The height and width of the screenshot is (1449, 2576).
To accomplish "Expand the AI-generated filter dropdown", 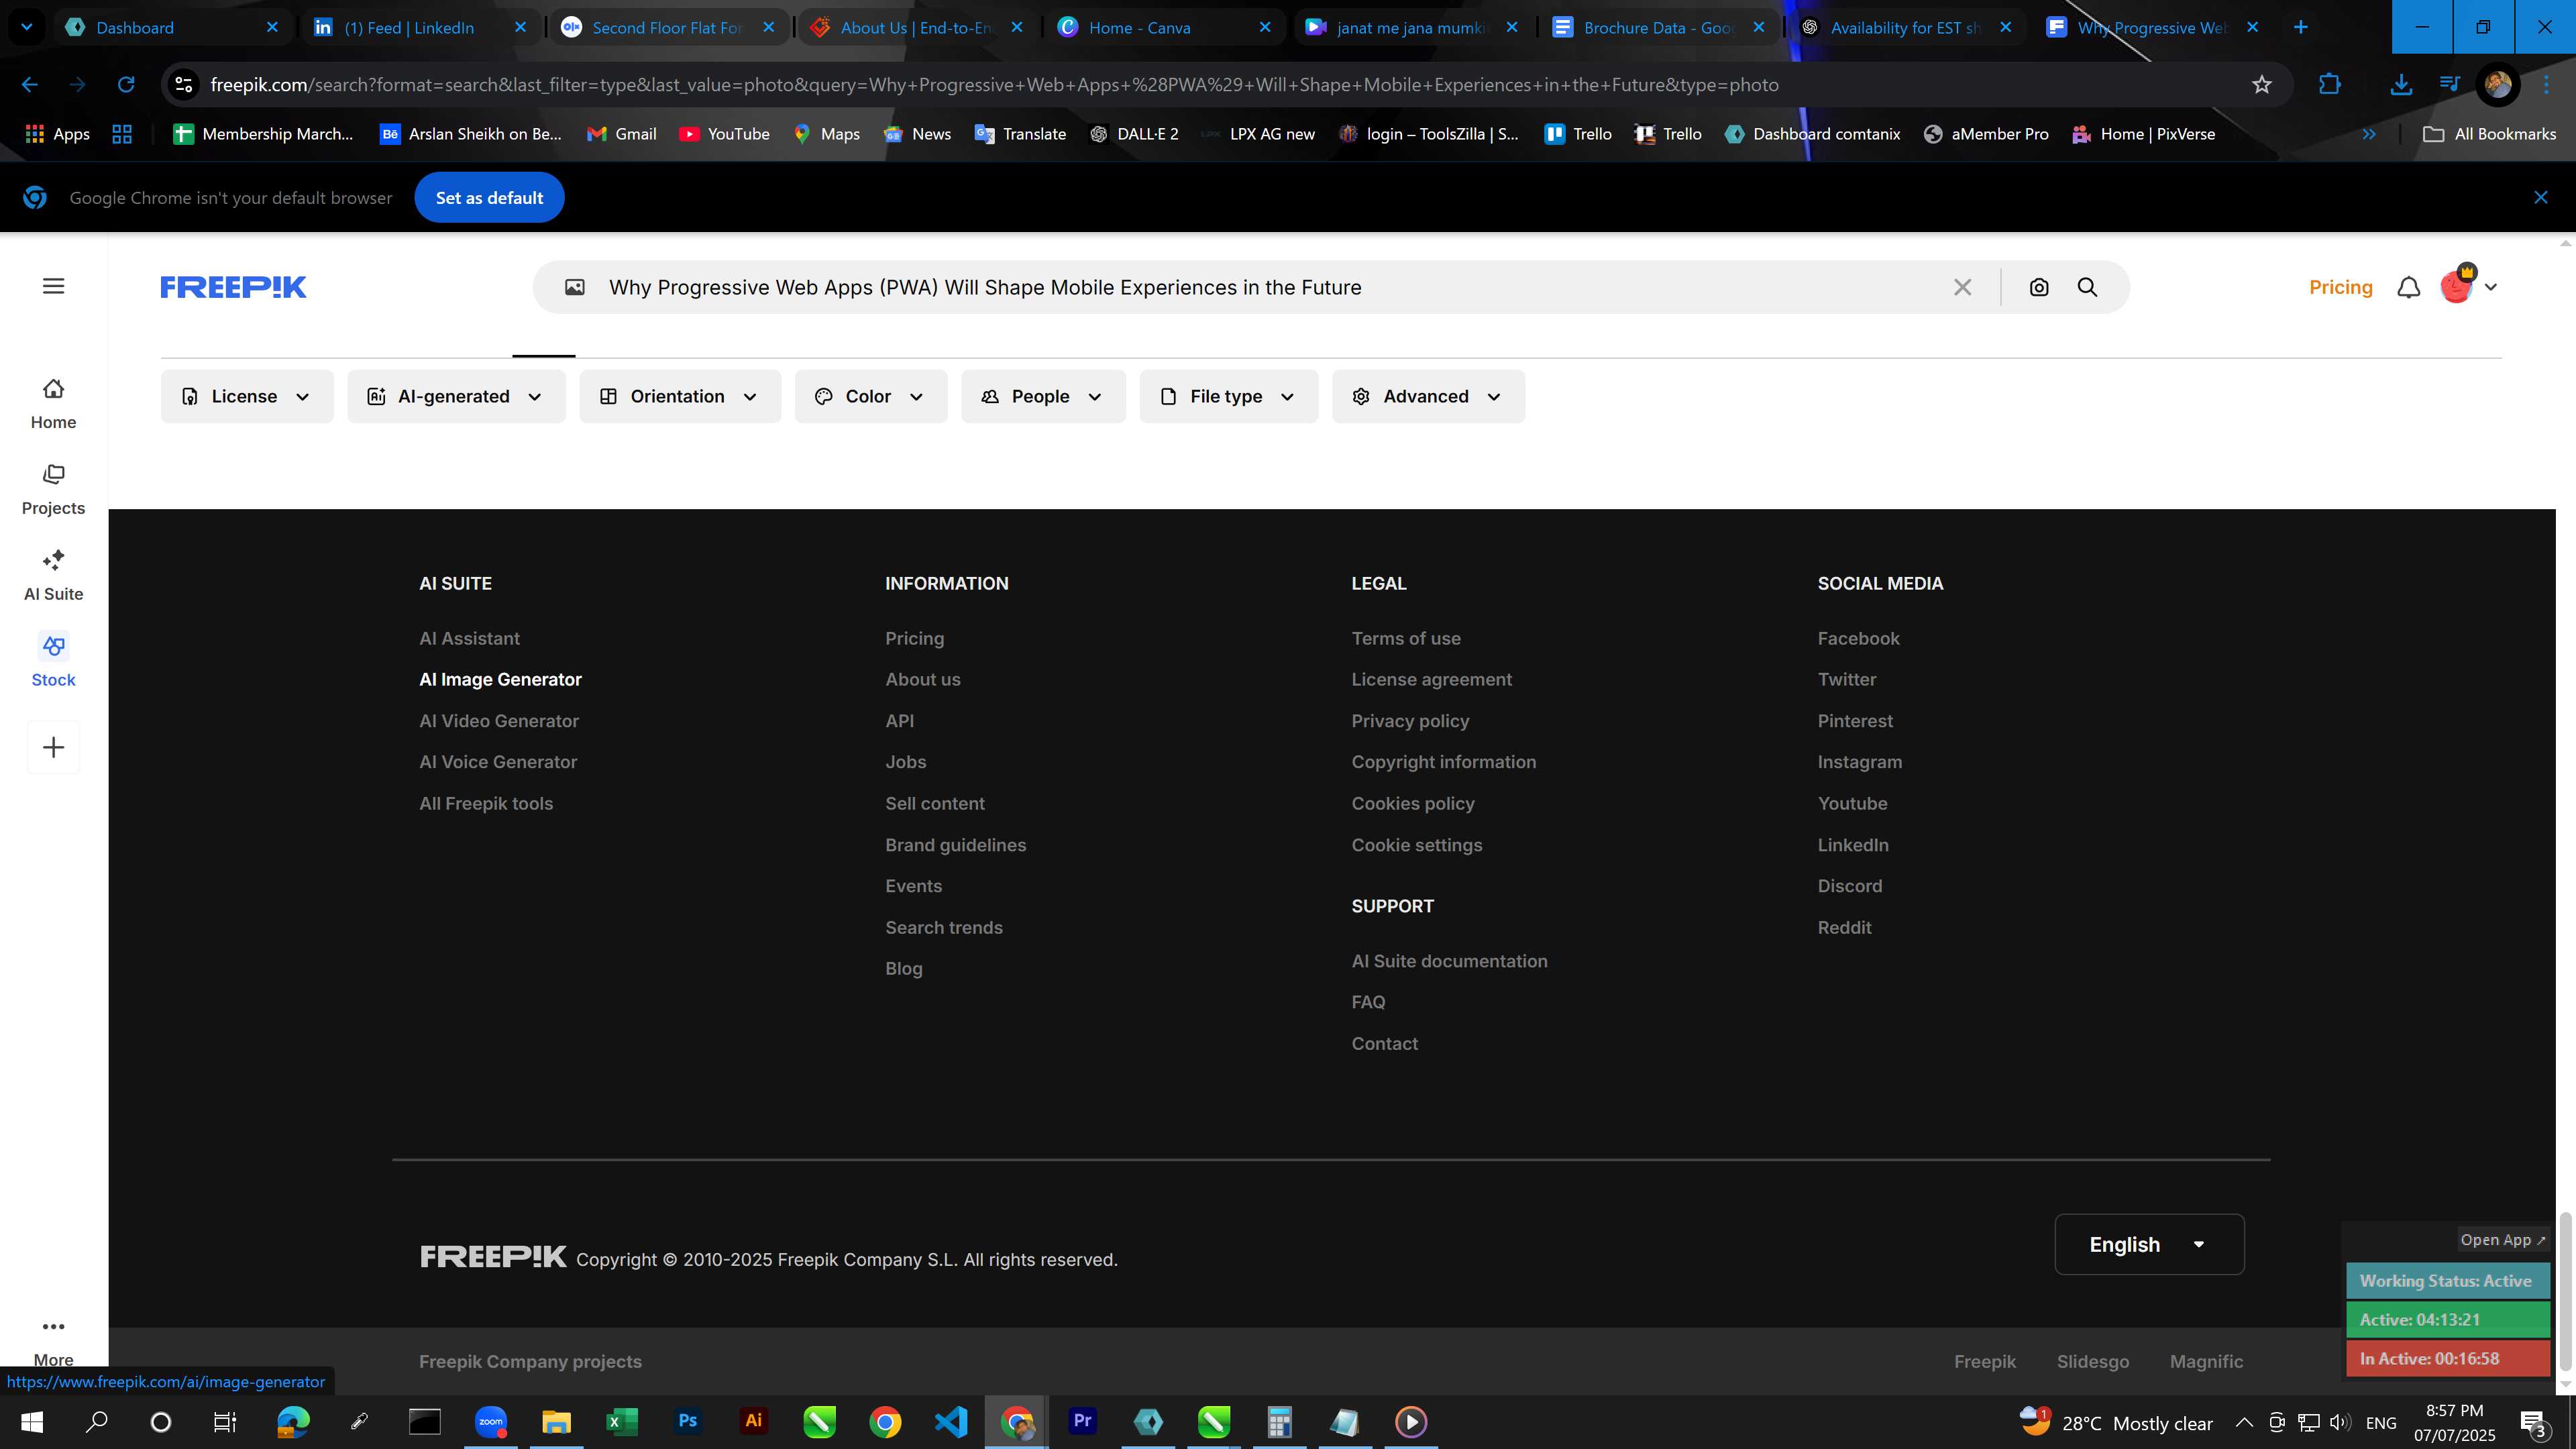I will [456, 396].
